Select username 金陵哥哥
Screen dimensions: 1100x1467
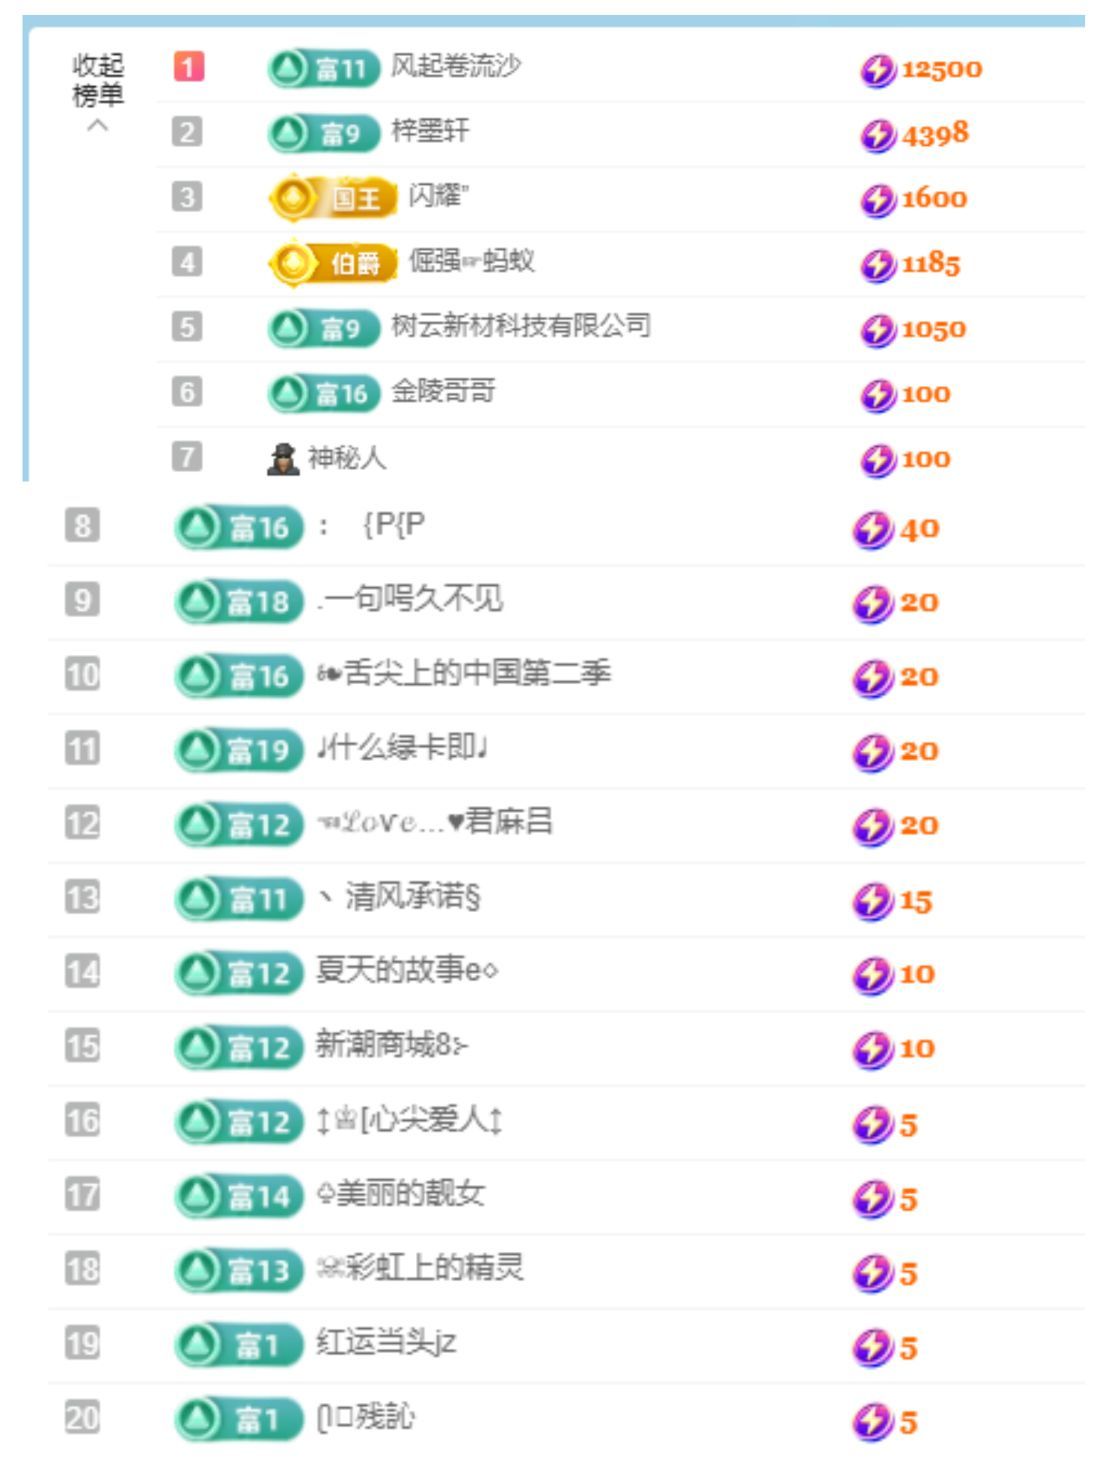[443, 391]
